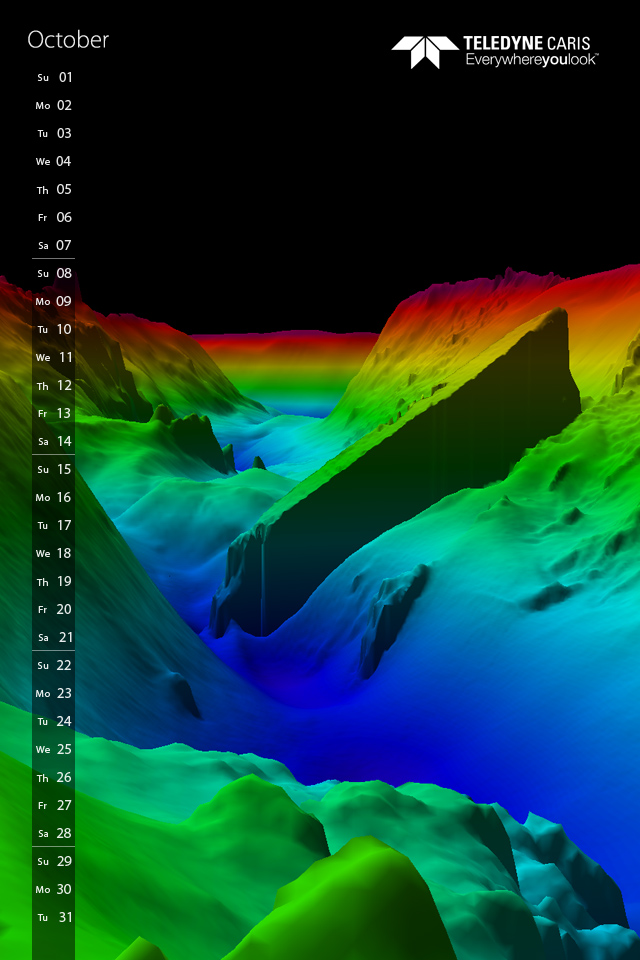Select the date Fr 13
This screenshot has height=960, width=640.
55,413
